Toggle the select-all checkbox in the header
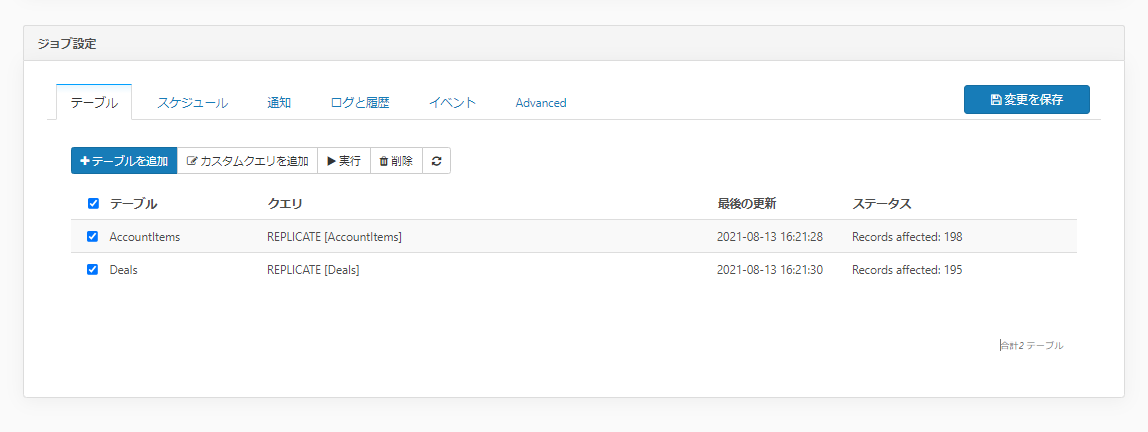 (x=93, y=204)
